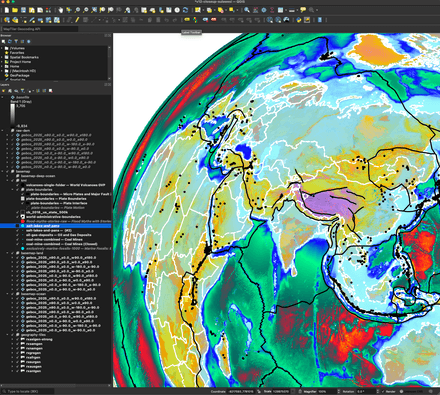Select the Zoom In magnifier tool
440x395 pixels.
point(77,10)
